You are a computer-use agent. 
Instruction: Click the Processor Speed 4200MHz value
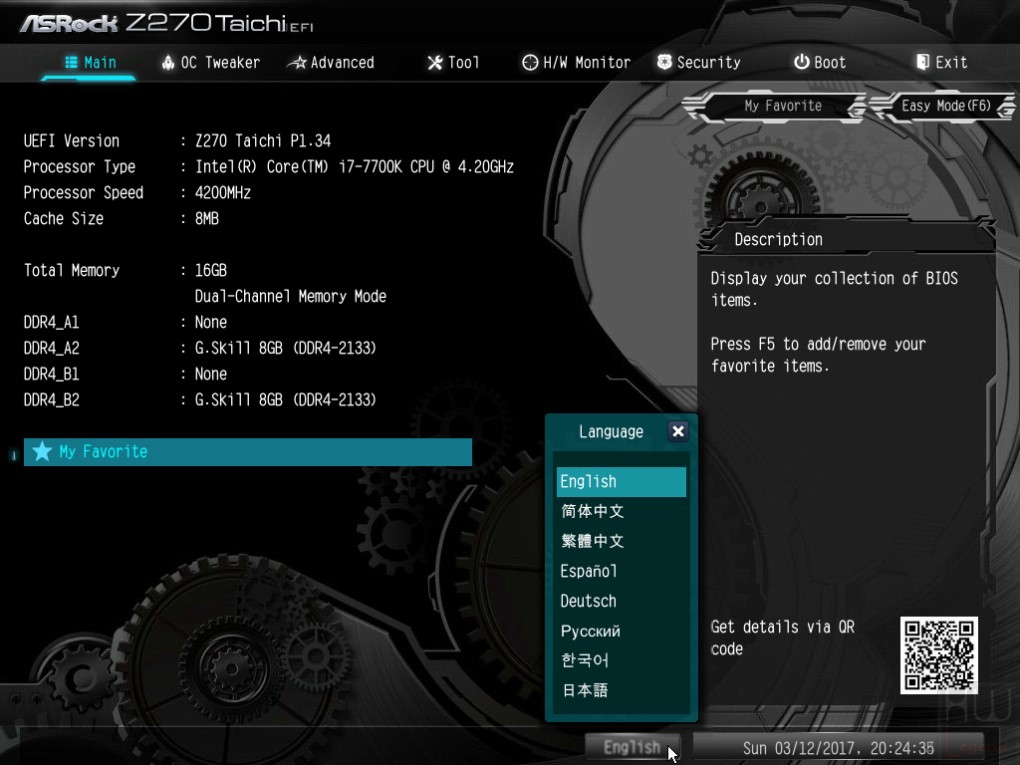[x=222, y=193]
